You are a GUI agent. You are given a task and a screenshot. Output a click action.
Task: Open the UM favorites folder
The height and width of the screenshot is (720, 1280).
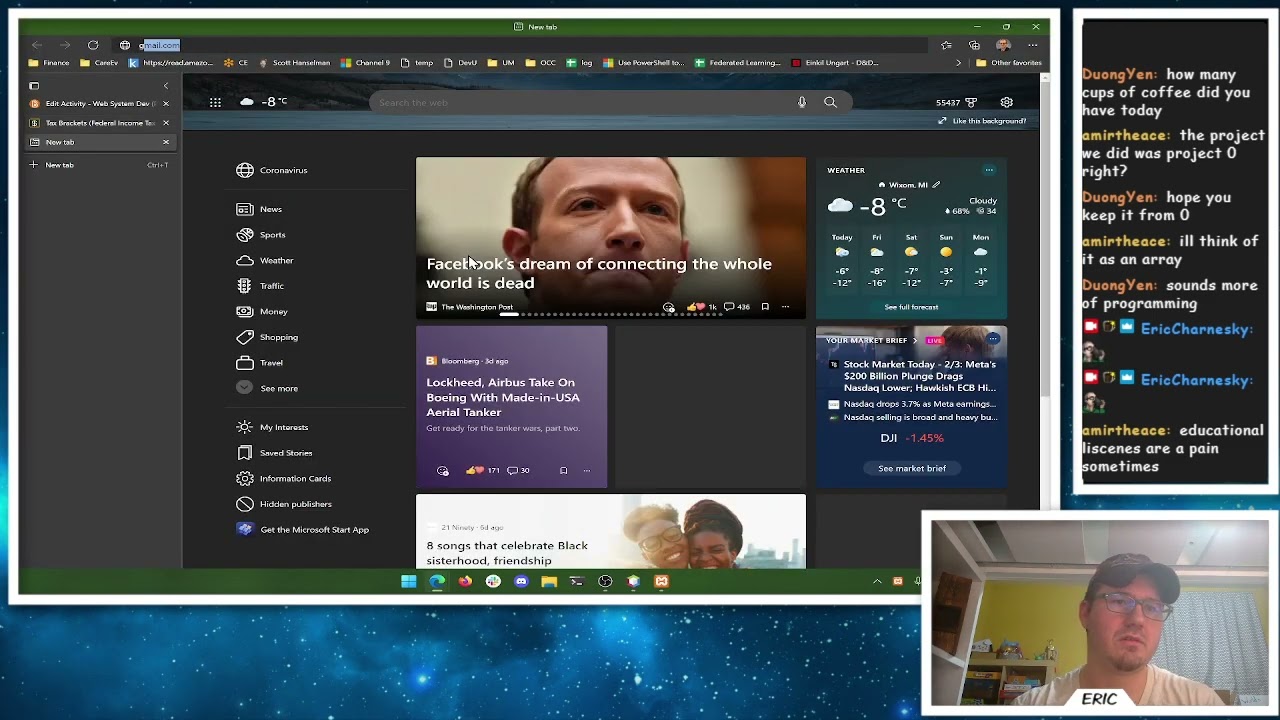coord(501,63)
